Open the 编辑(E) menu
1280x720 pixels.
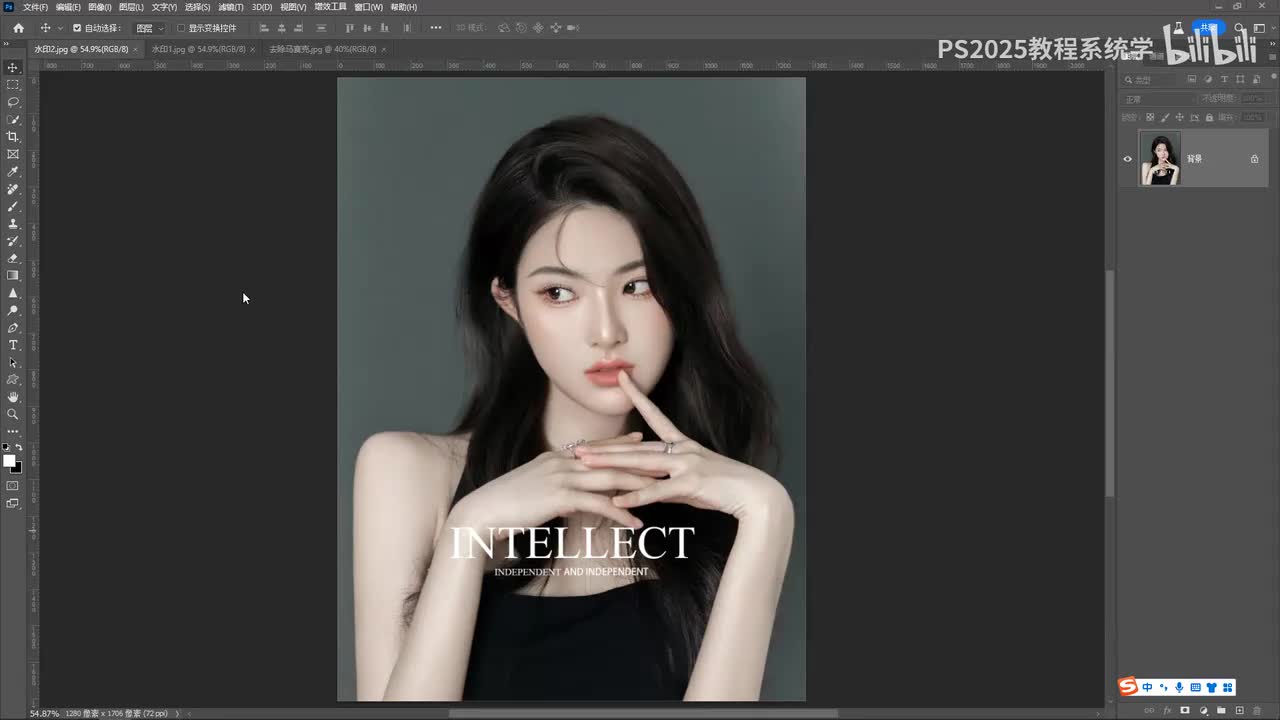pos(68,7)
